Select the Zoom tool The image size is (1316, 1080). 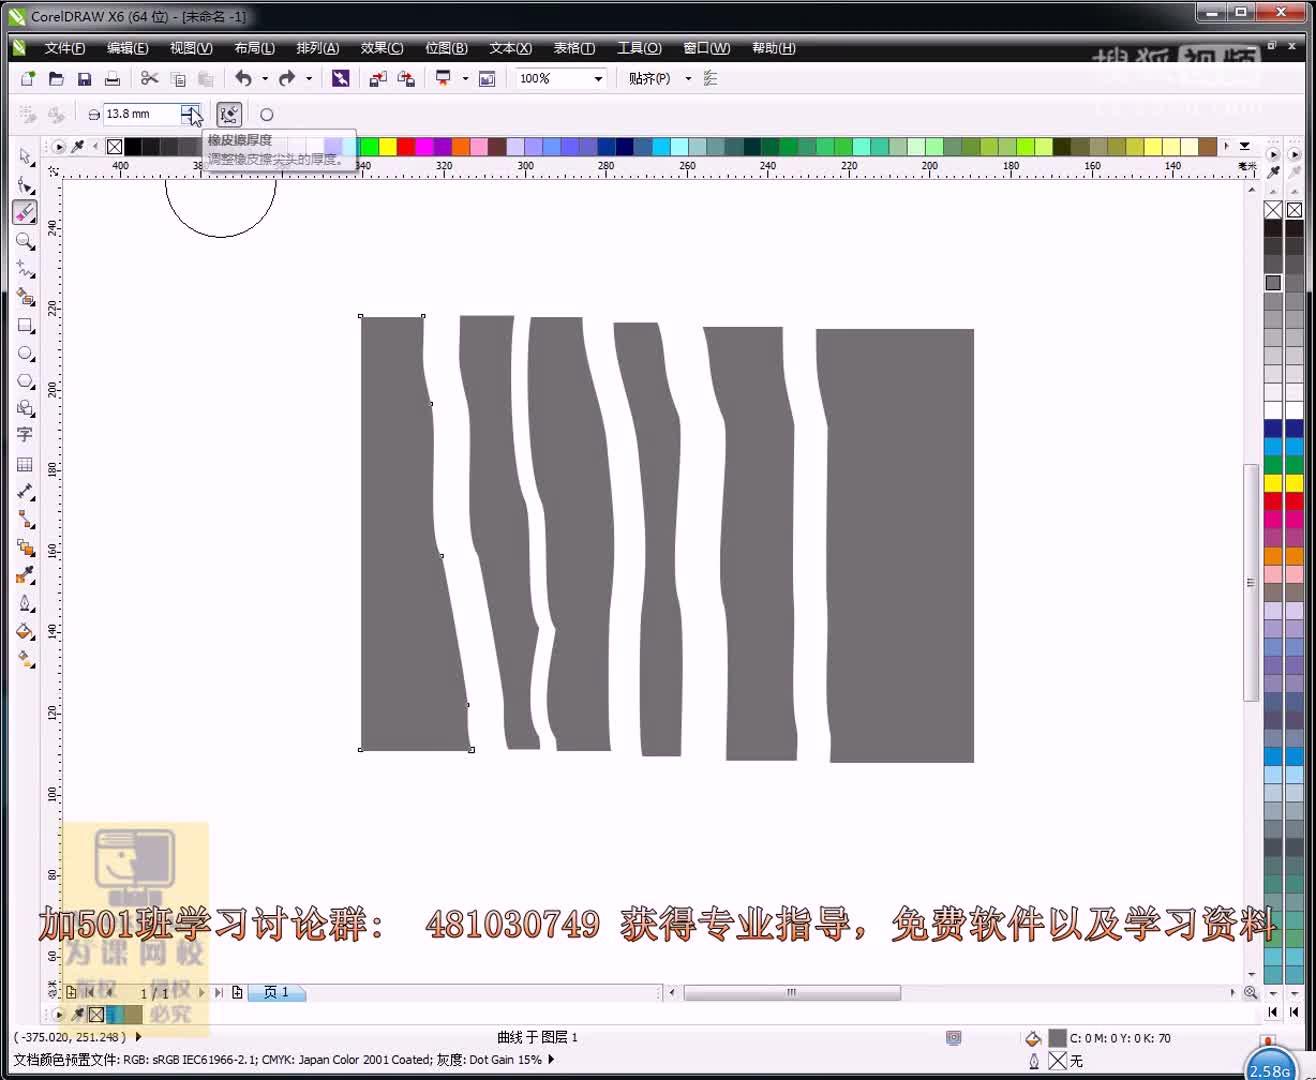click(x=25, y=240)
